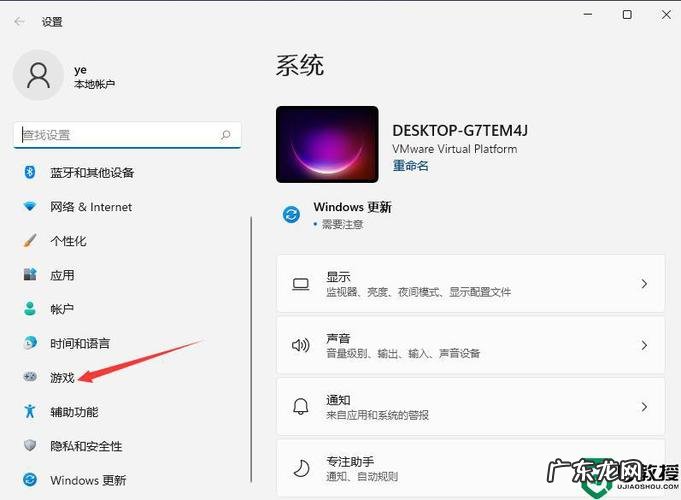Click the Bluetooth icon in sidebar
The width and height of the screenshot is (681, 500).
[x=30, y=172]
